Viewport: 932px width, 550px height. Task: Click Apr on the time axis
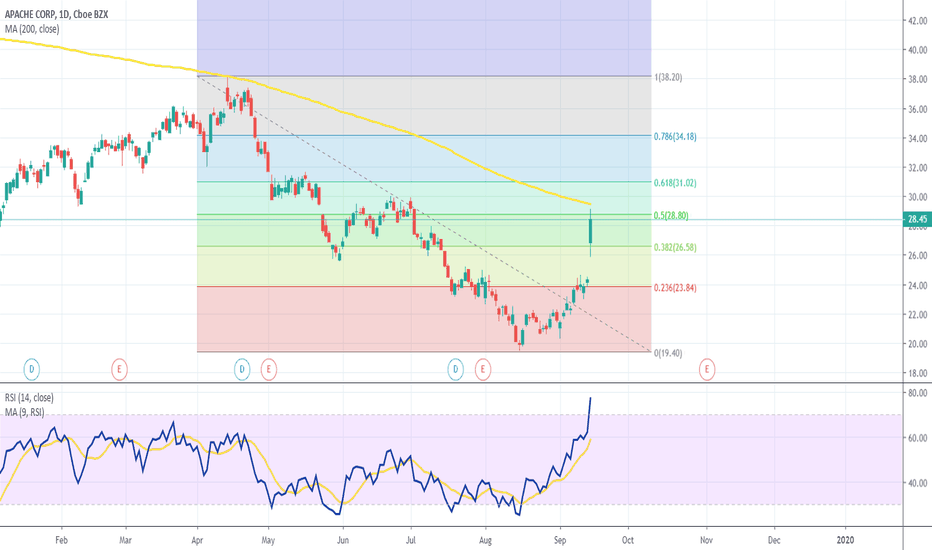[197, 540]
